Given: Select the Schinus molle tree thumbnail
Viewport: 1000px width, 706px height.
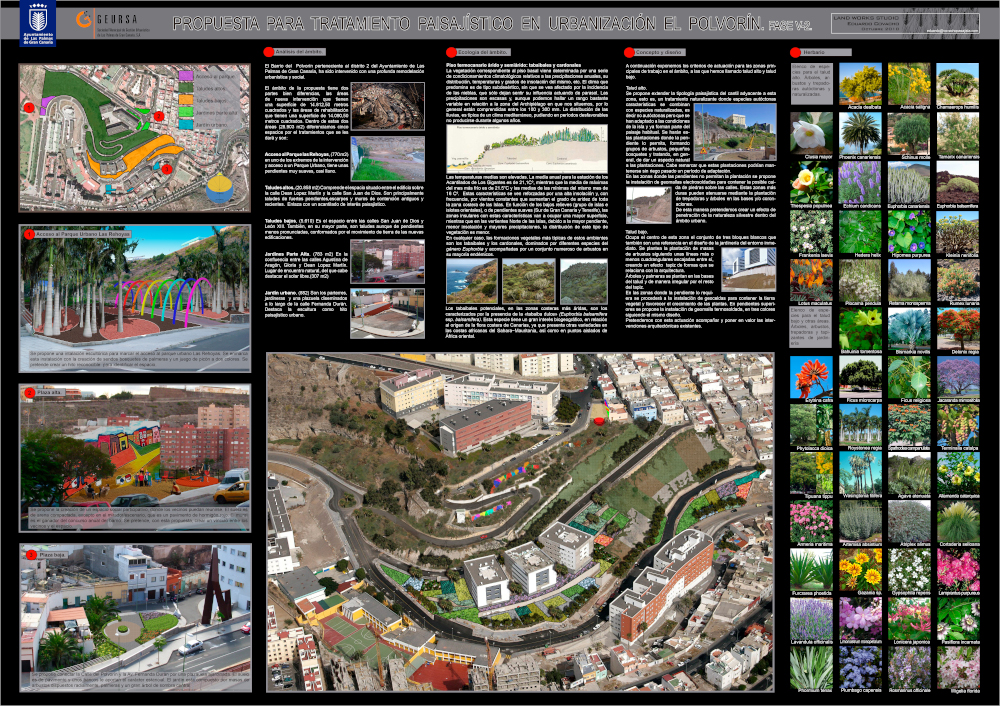Looking at the screenshot, I should tap(909, 133).
